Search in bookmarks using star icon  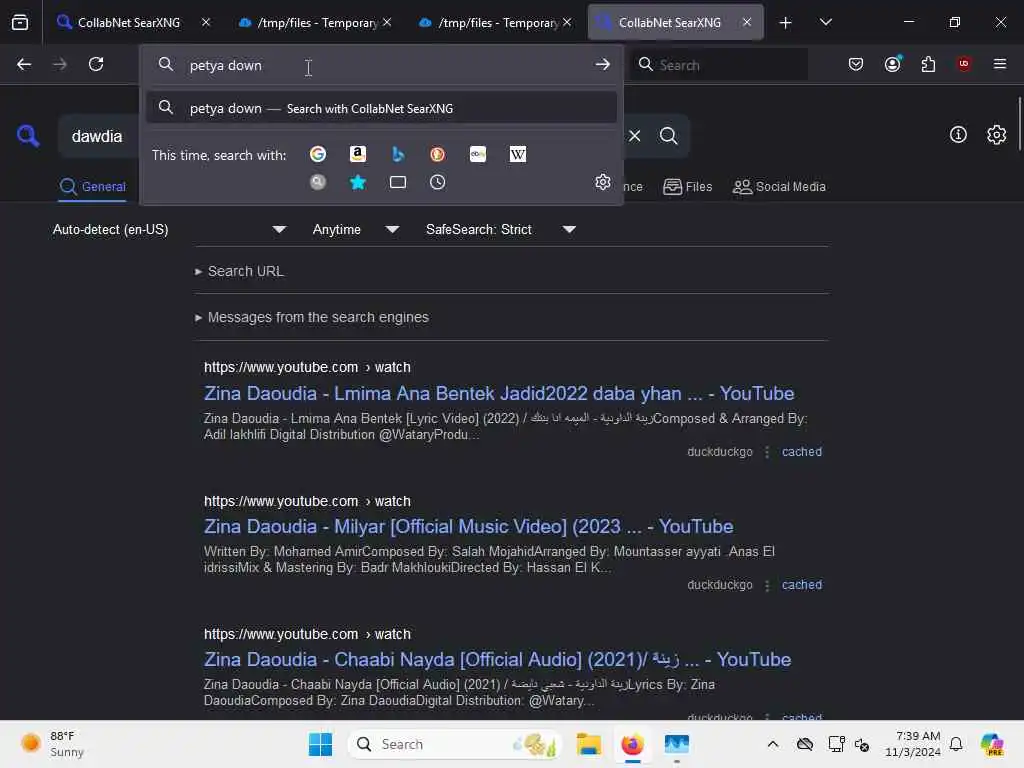point(357,182)
